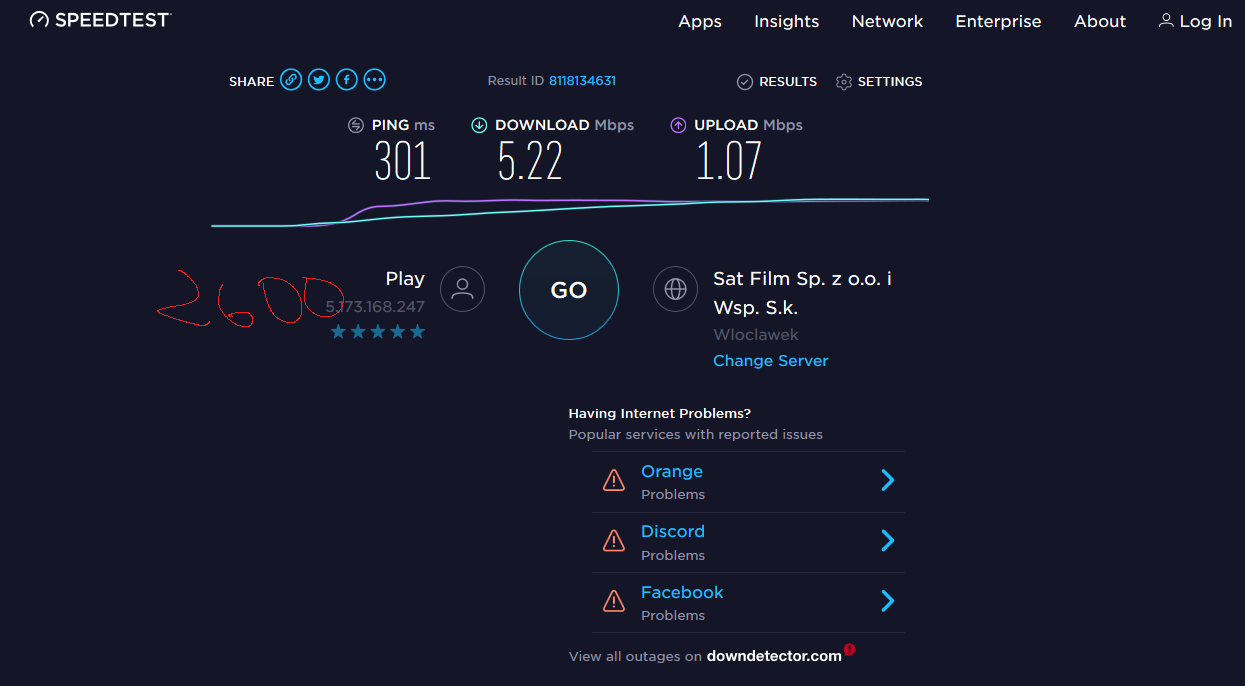Click the user profile icon beside Play

(462, 289)
